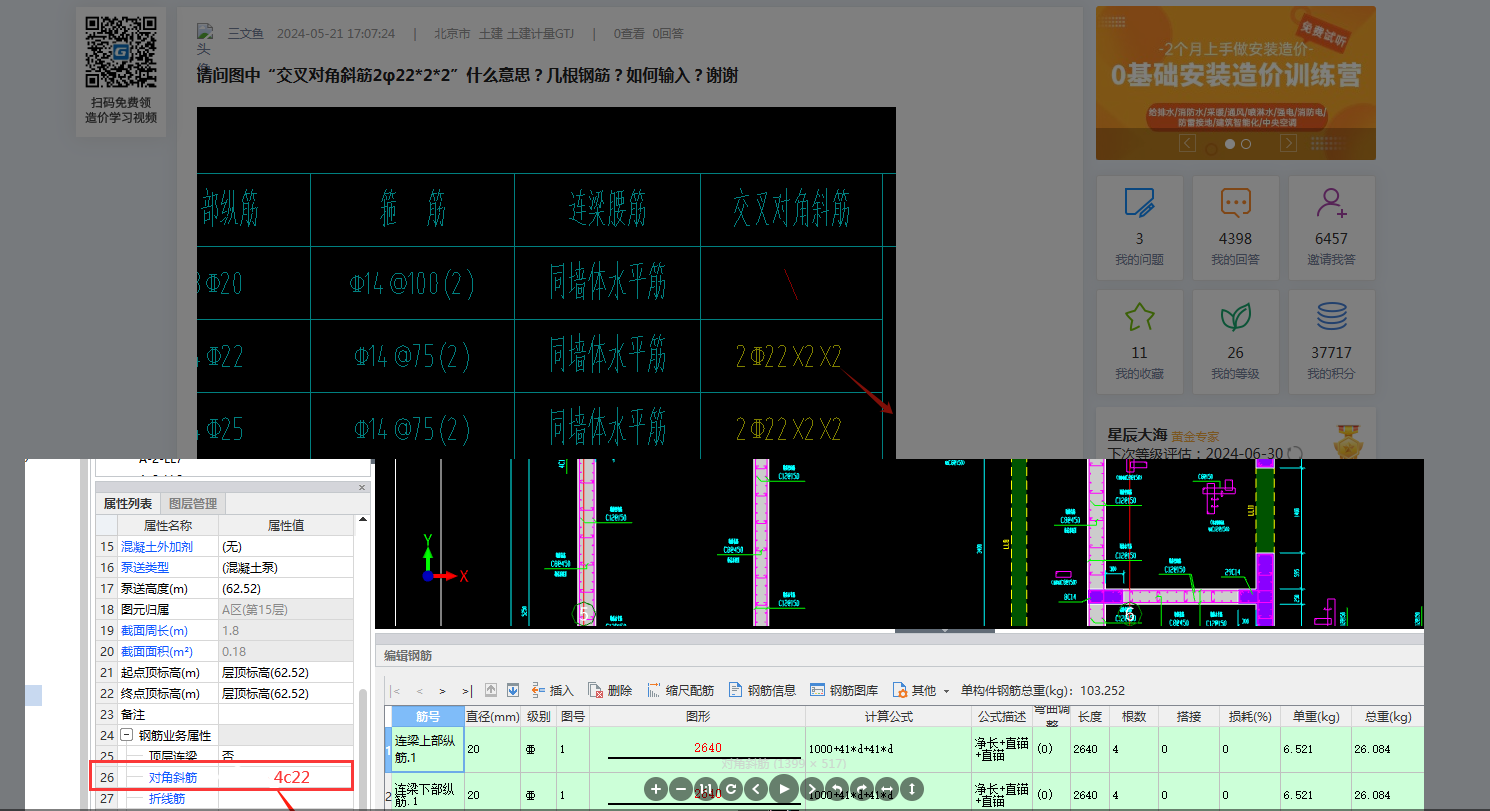Click the 计算公式 column header
Viewport: 1490px width, 811px height.
(890, 716)
